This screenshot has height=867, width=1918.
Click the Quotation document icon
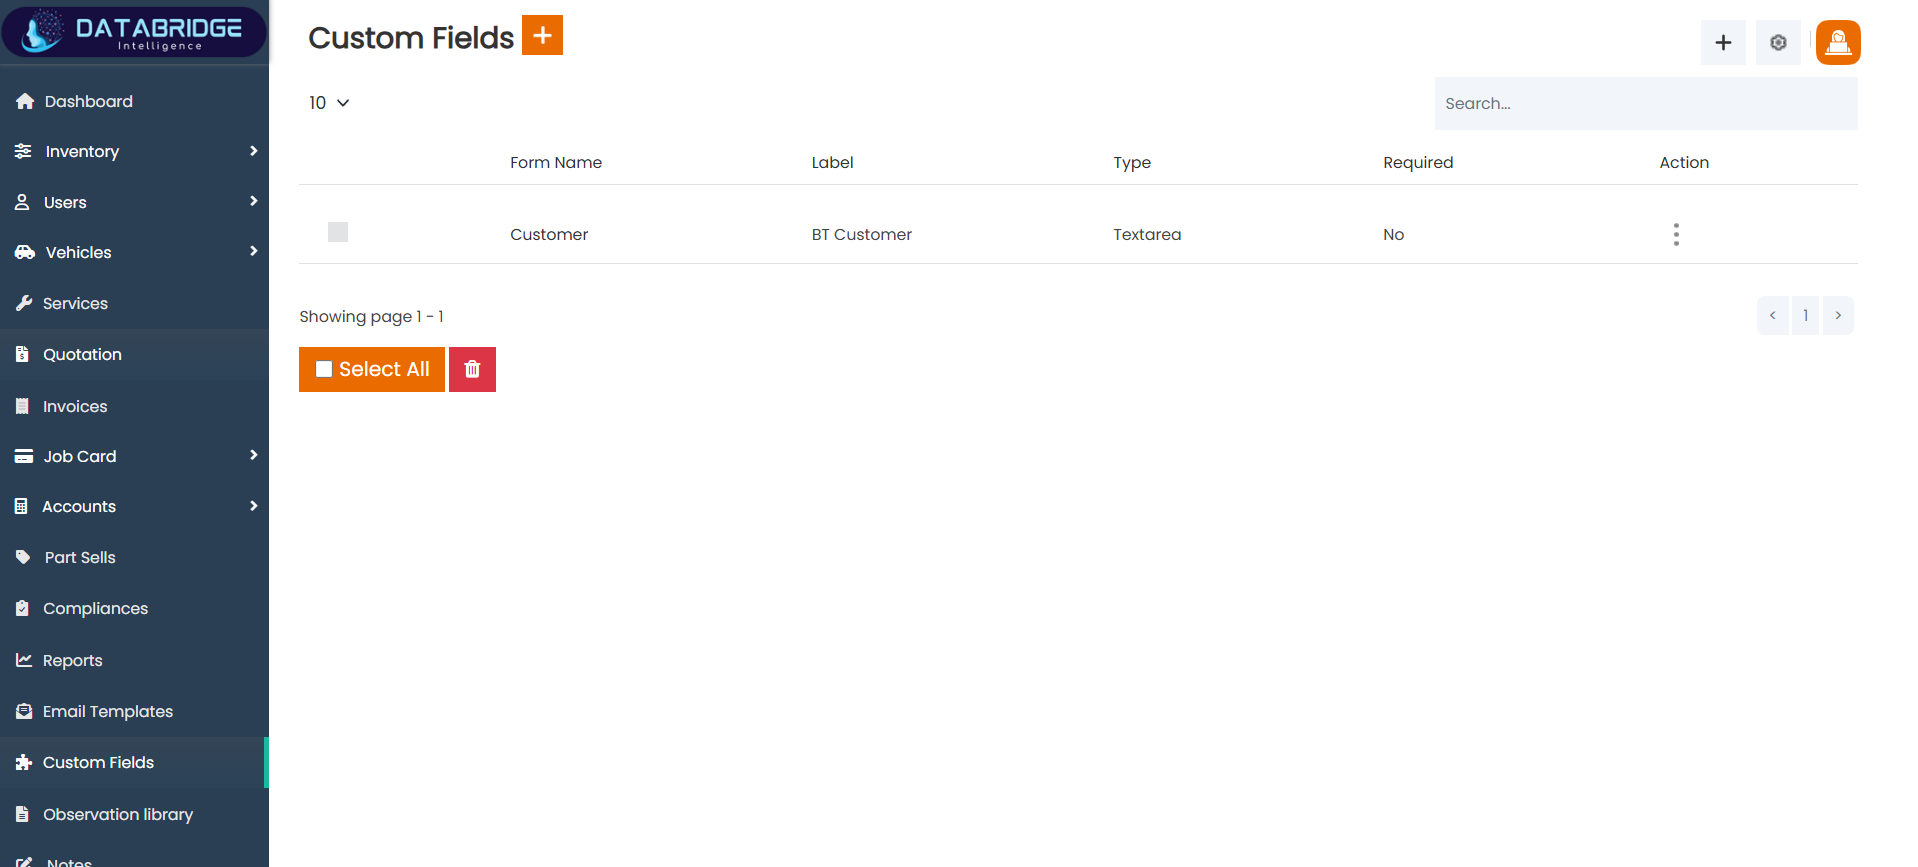pyautogui.click(x=22, y=354)
